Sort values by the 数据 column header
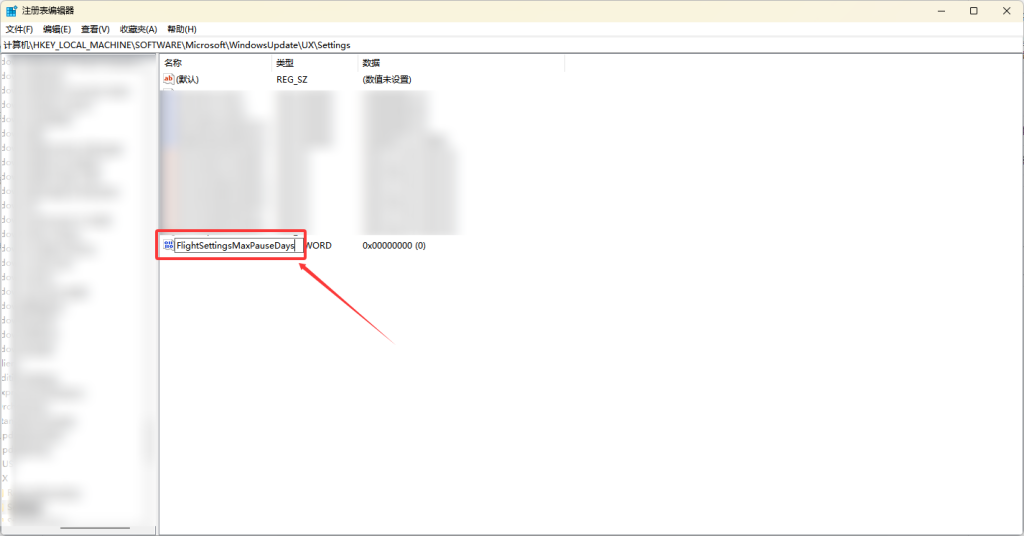The image size is (1024, 536). pyautogui.click(x=371, y=63)
